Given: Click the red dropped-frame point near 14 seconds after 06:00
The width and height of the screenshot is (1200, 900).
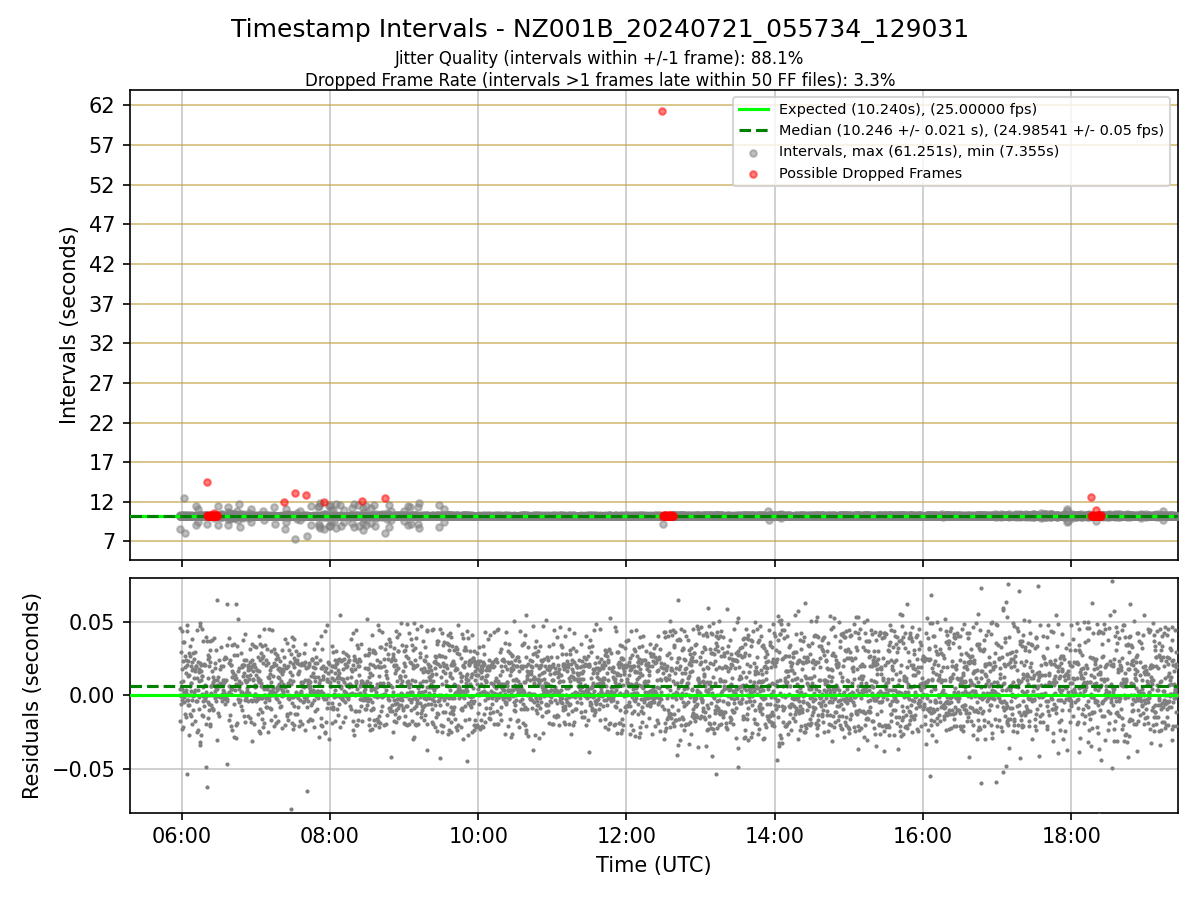Looking at the screenshot, I should click(x=207, y=482).
